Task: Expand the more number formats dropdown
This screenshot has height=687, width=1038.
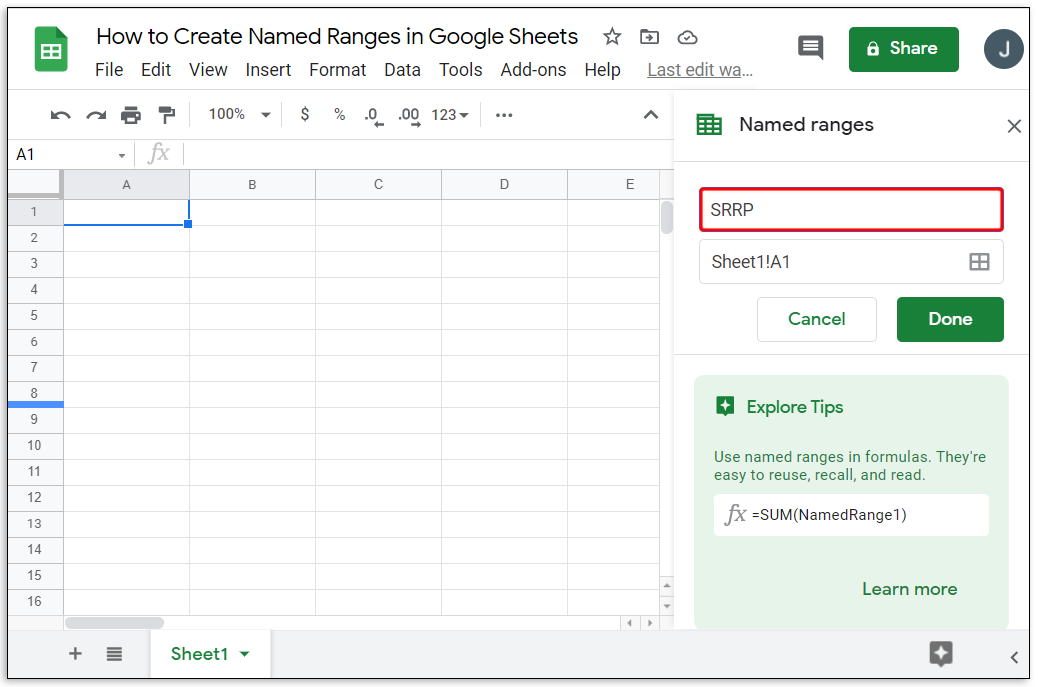Action: click(x=450, y=115)
